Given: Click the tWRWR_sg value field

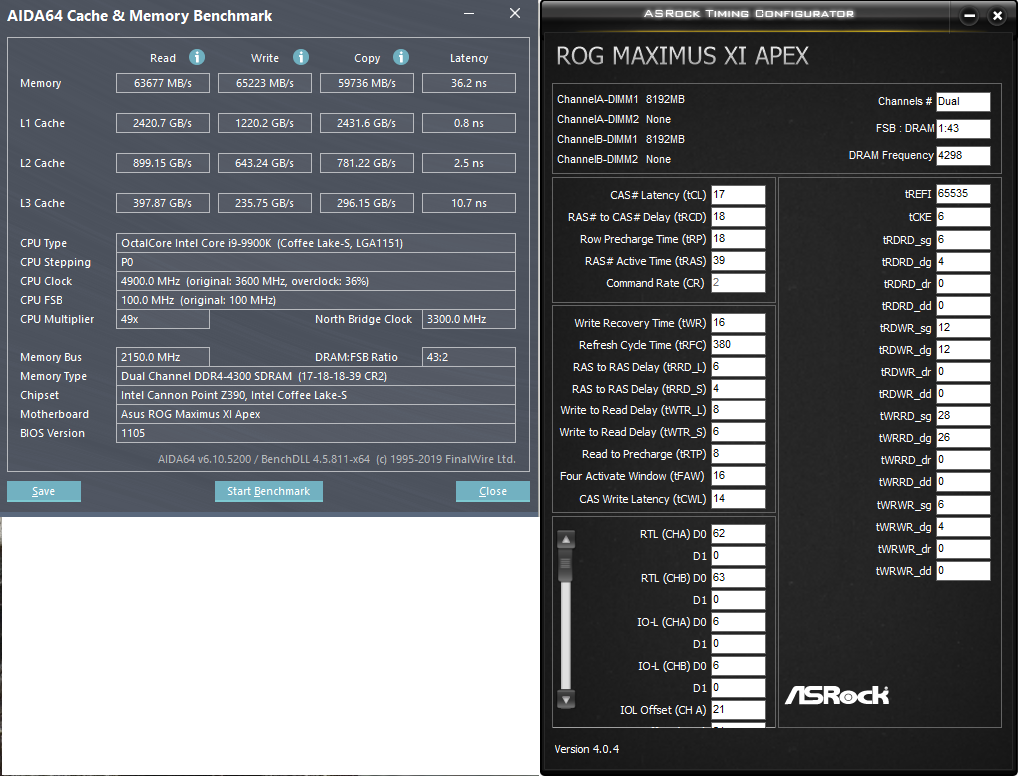Looking at the screenshot, I should 963,505.
